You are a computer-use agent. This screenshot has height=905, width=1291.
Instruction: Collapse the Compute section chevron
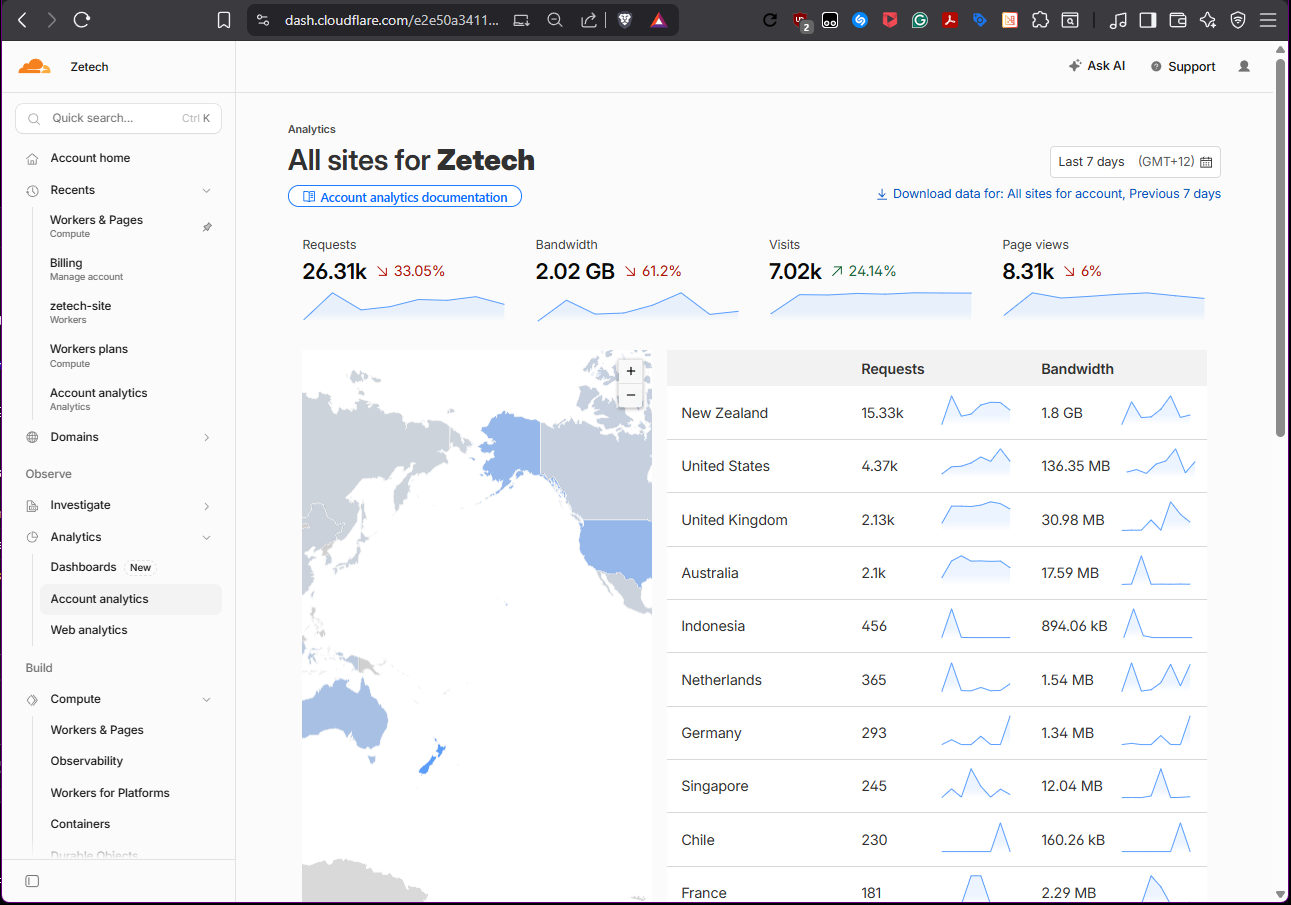coord(207,699)
